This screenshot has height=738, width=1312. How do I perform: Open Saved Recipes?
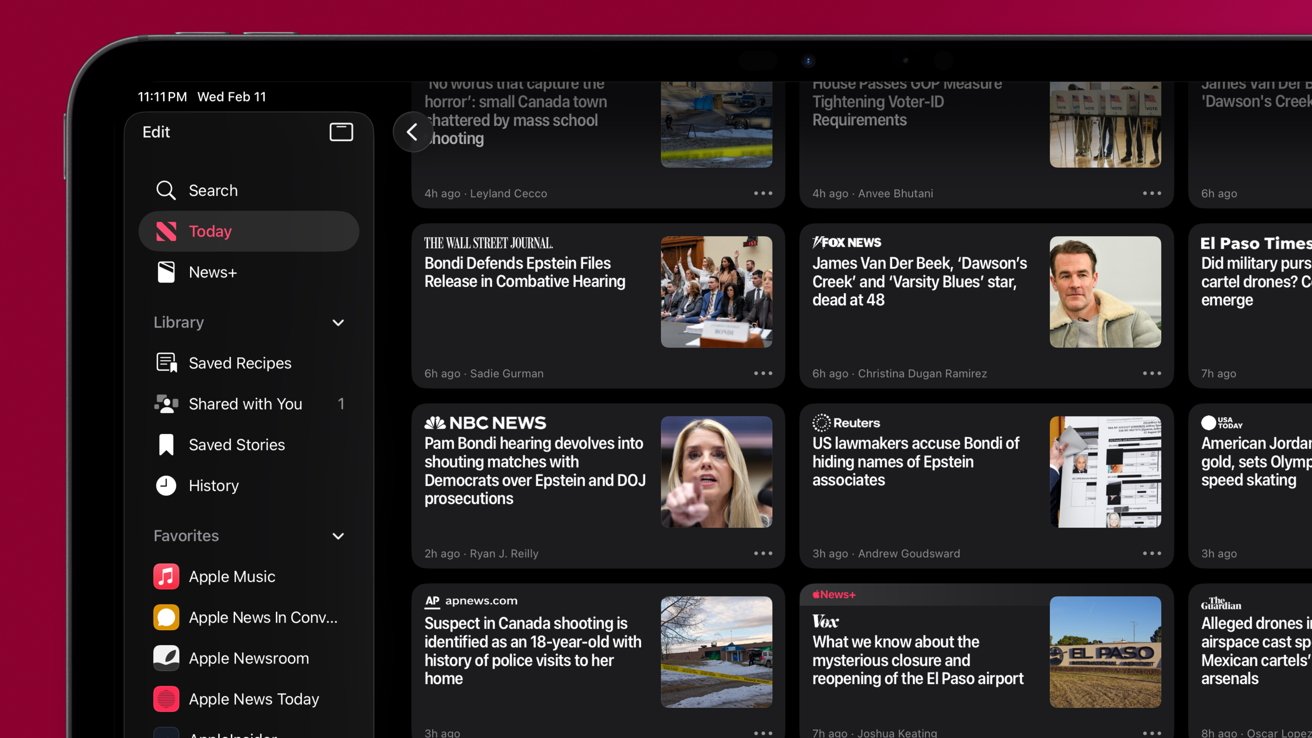(x=240, y=363)
